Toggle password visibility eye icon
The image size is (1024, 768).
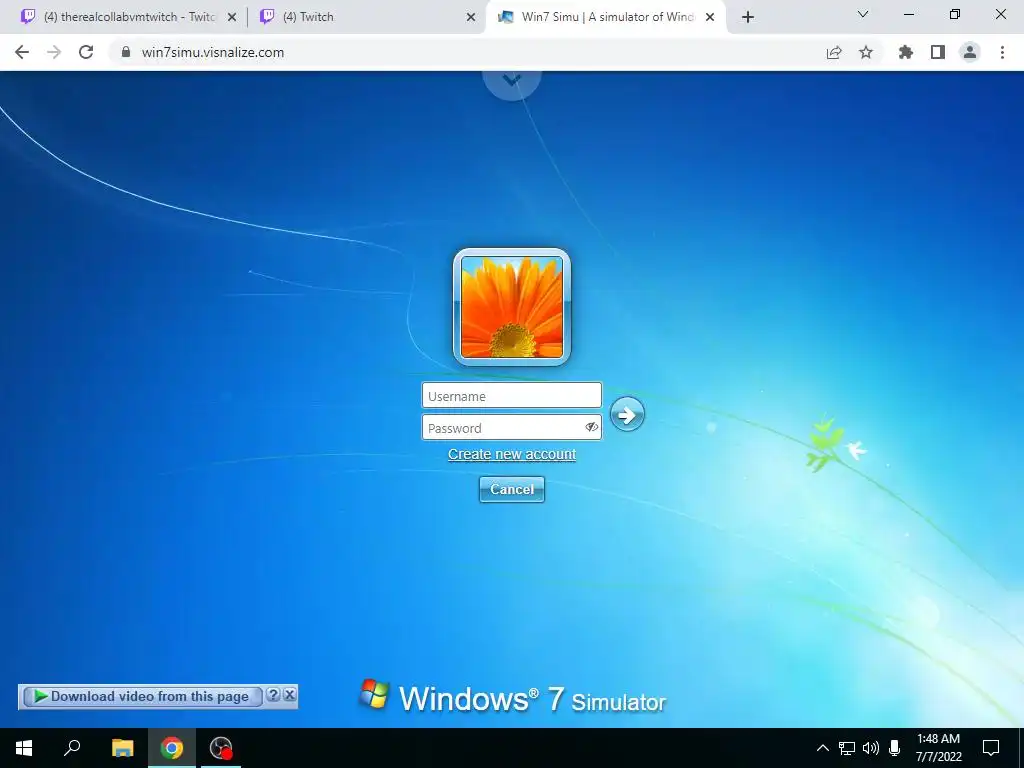pos(591,427)
